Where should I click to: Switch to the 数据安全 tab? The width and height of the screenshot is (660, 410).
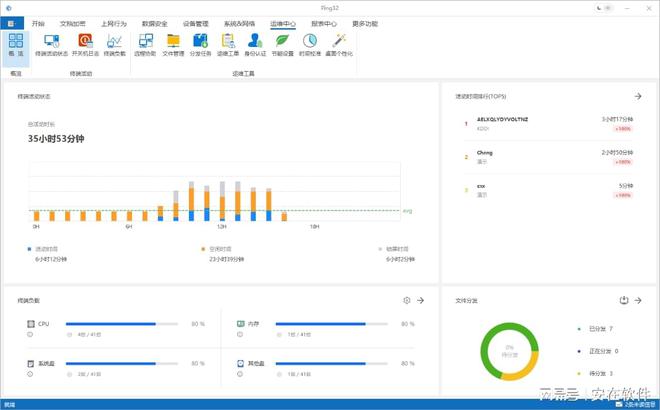coord(154,22)
